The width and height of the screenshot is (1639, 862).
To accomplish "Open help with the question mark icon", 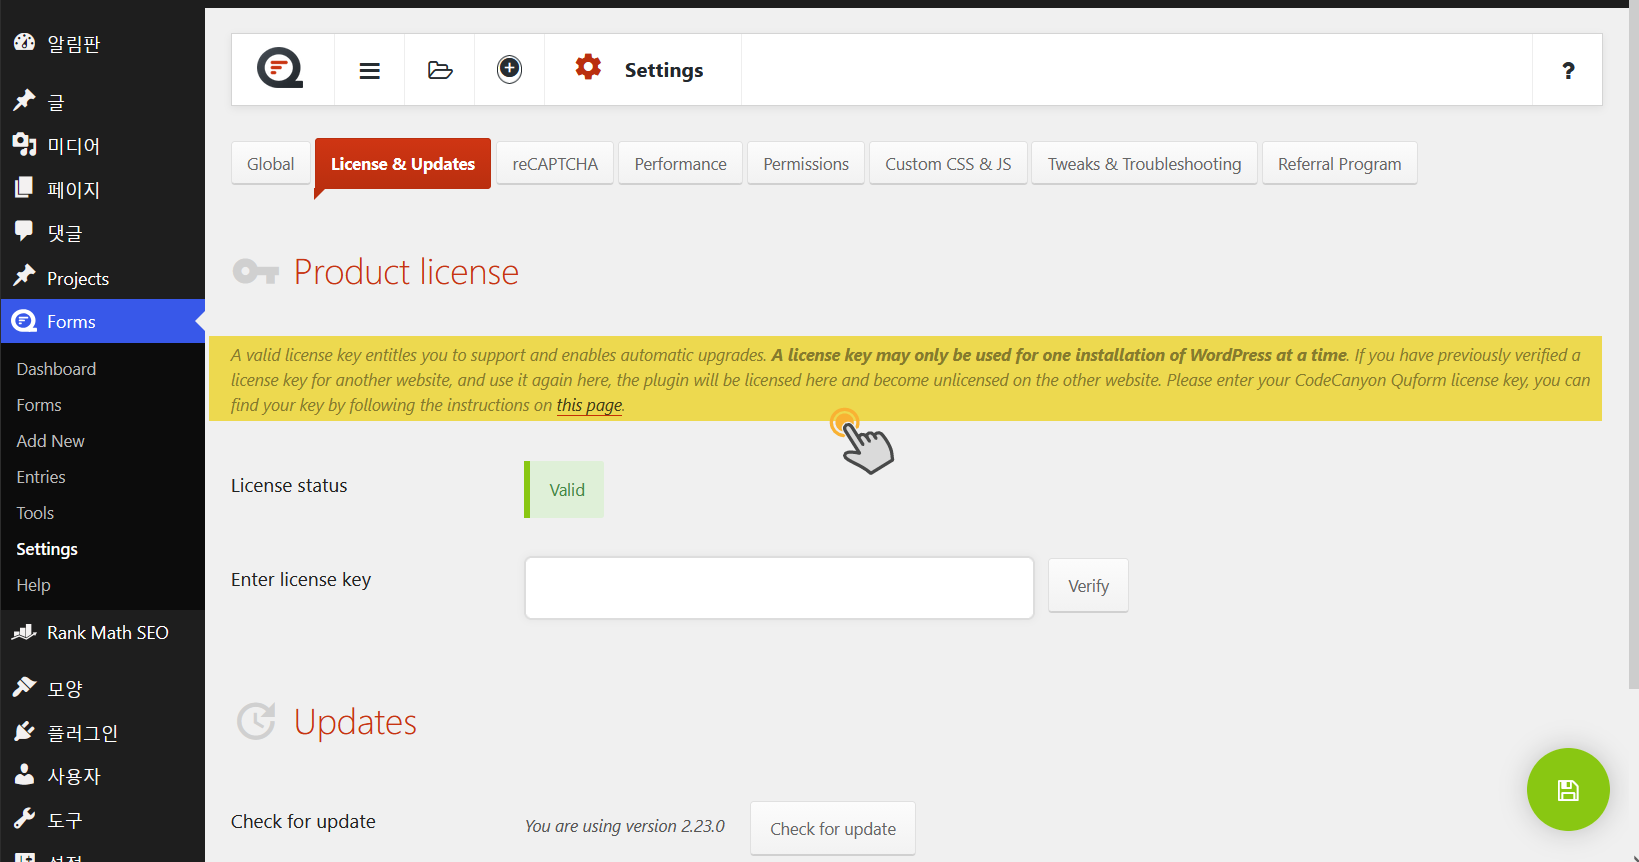I will click(1568, 70).
